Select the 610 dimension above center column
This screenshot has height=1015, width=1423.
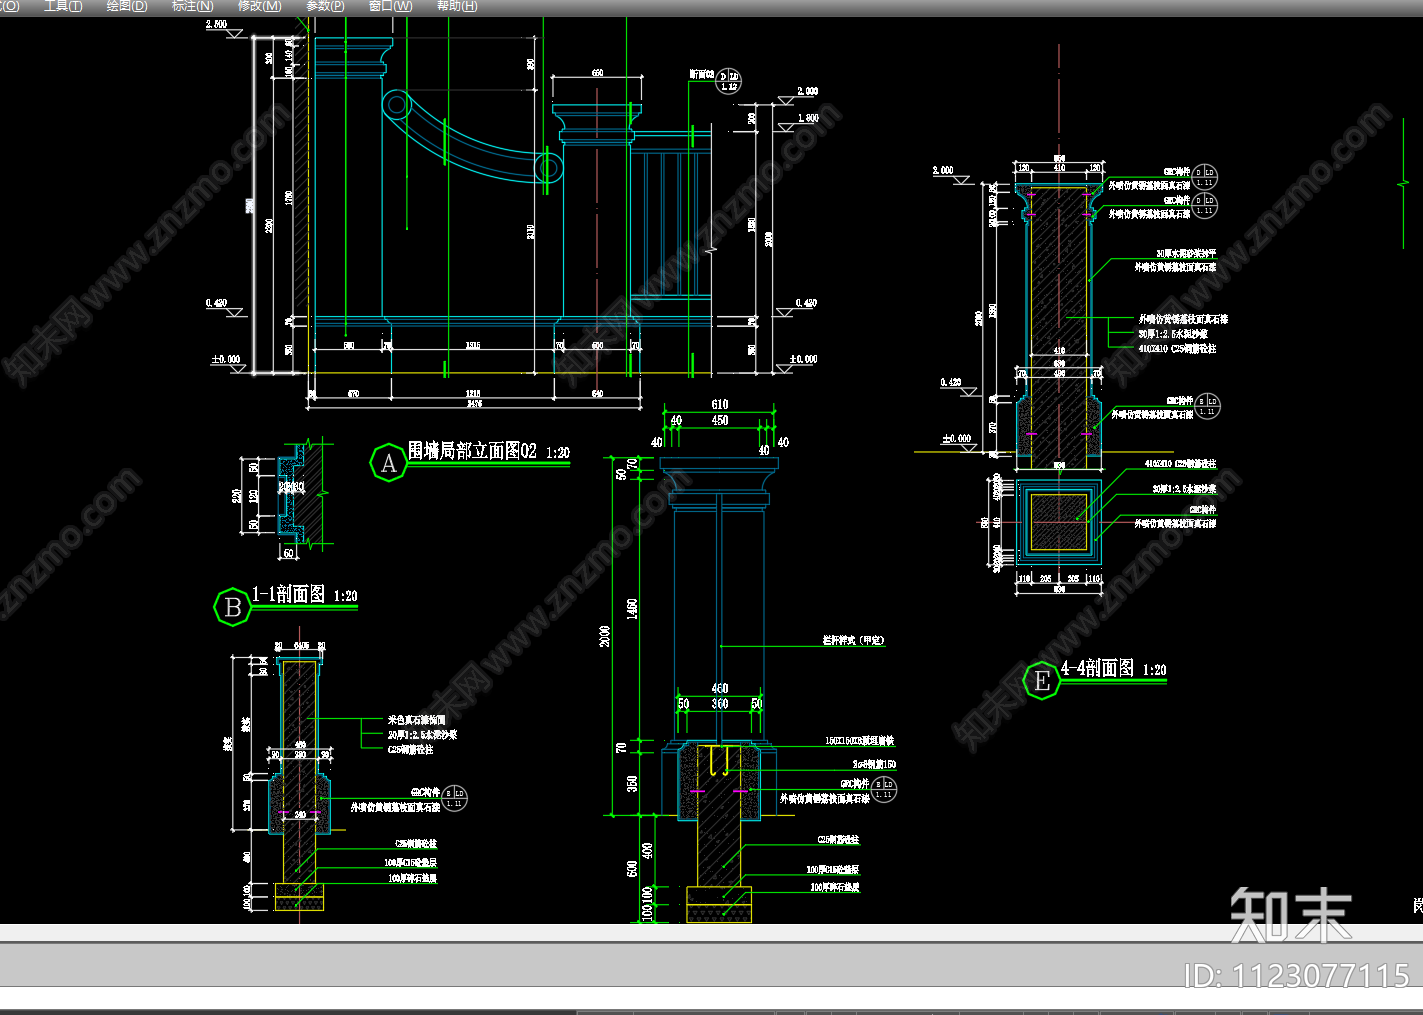coord(720,404)
